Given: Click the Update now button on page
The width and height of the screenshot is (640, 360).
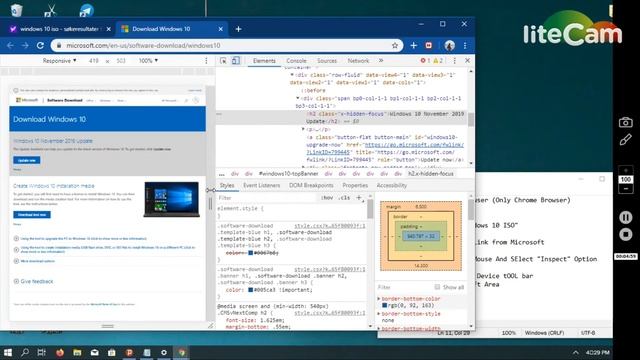Looking at the screenshot, I should [27, 160].
